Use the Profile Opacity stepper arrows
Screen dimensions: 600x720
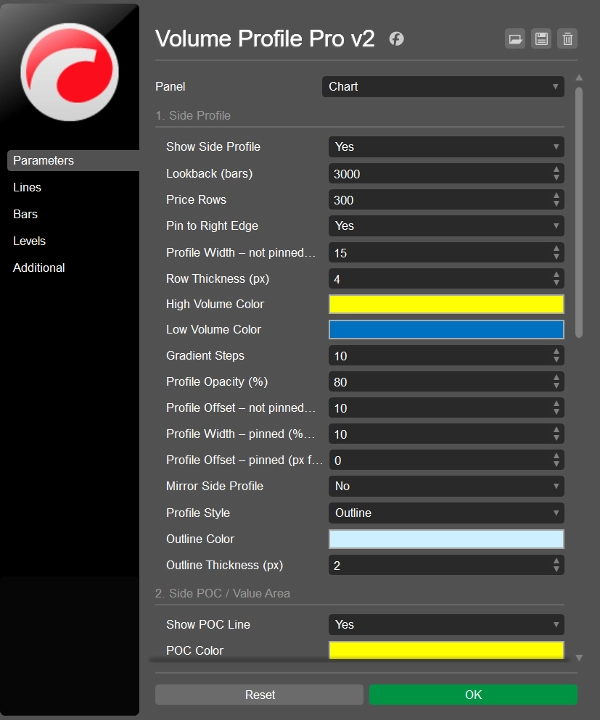pos(556,382)
